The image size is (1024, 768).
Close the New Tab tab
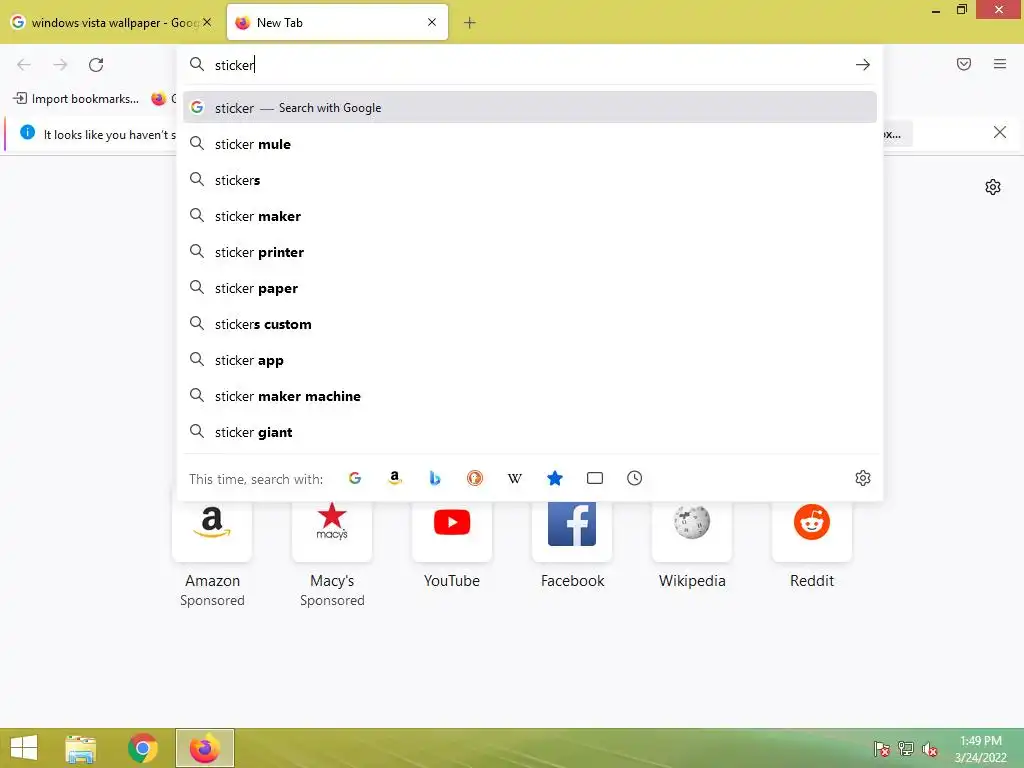pos(432,22)
